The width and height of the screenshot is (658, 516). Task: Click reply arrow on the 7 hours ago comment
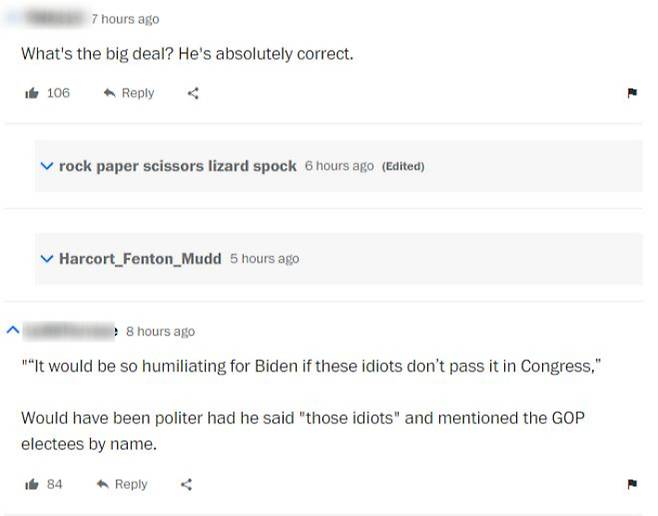click(x=109, y=93)
